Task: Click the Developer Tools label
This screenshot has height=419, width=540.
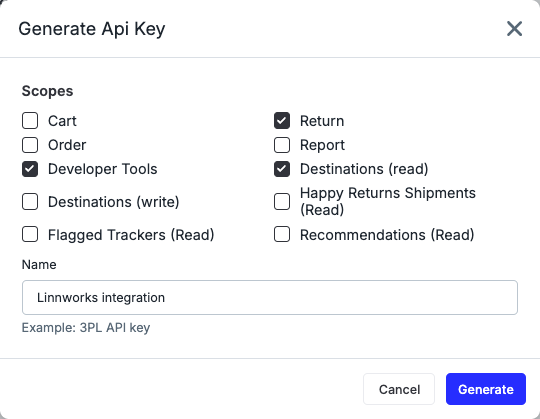Action: (103, 169)
